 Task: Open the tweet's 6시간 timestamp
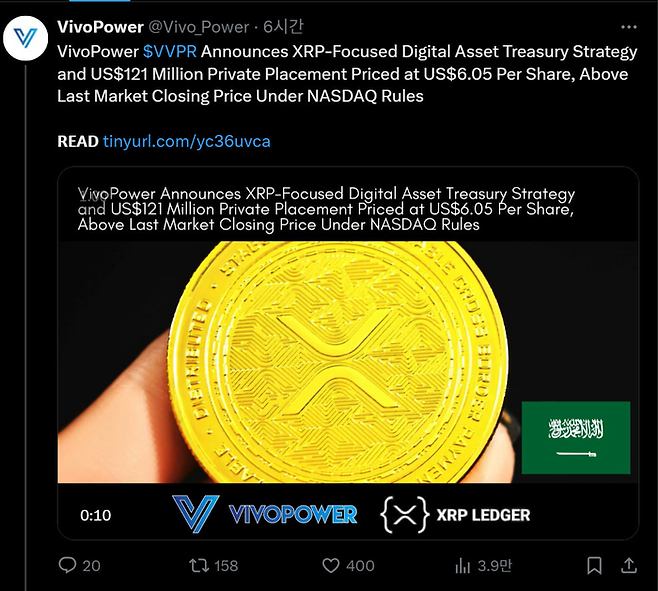coord(268,27)
